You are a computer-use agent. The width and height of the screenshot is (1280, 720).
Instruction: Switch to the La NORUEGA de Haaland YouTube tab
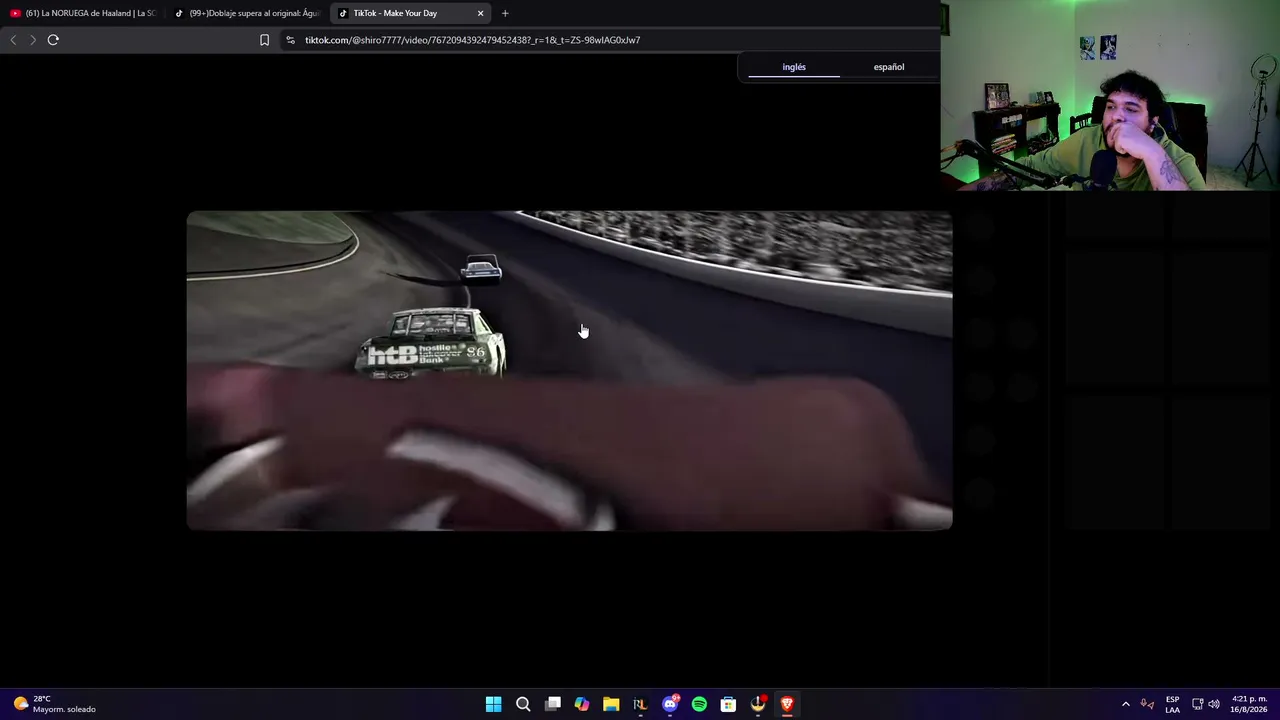83,13
